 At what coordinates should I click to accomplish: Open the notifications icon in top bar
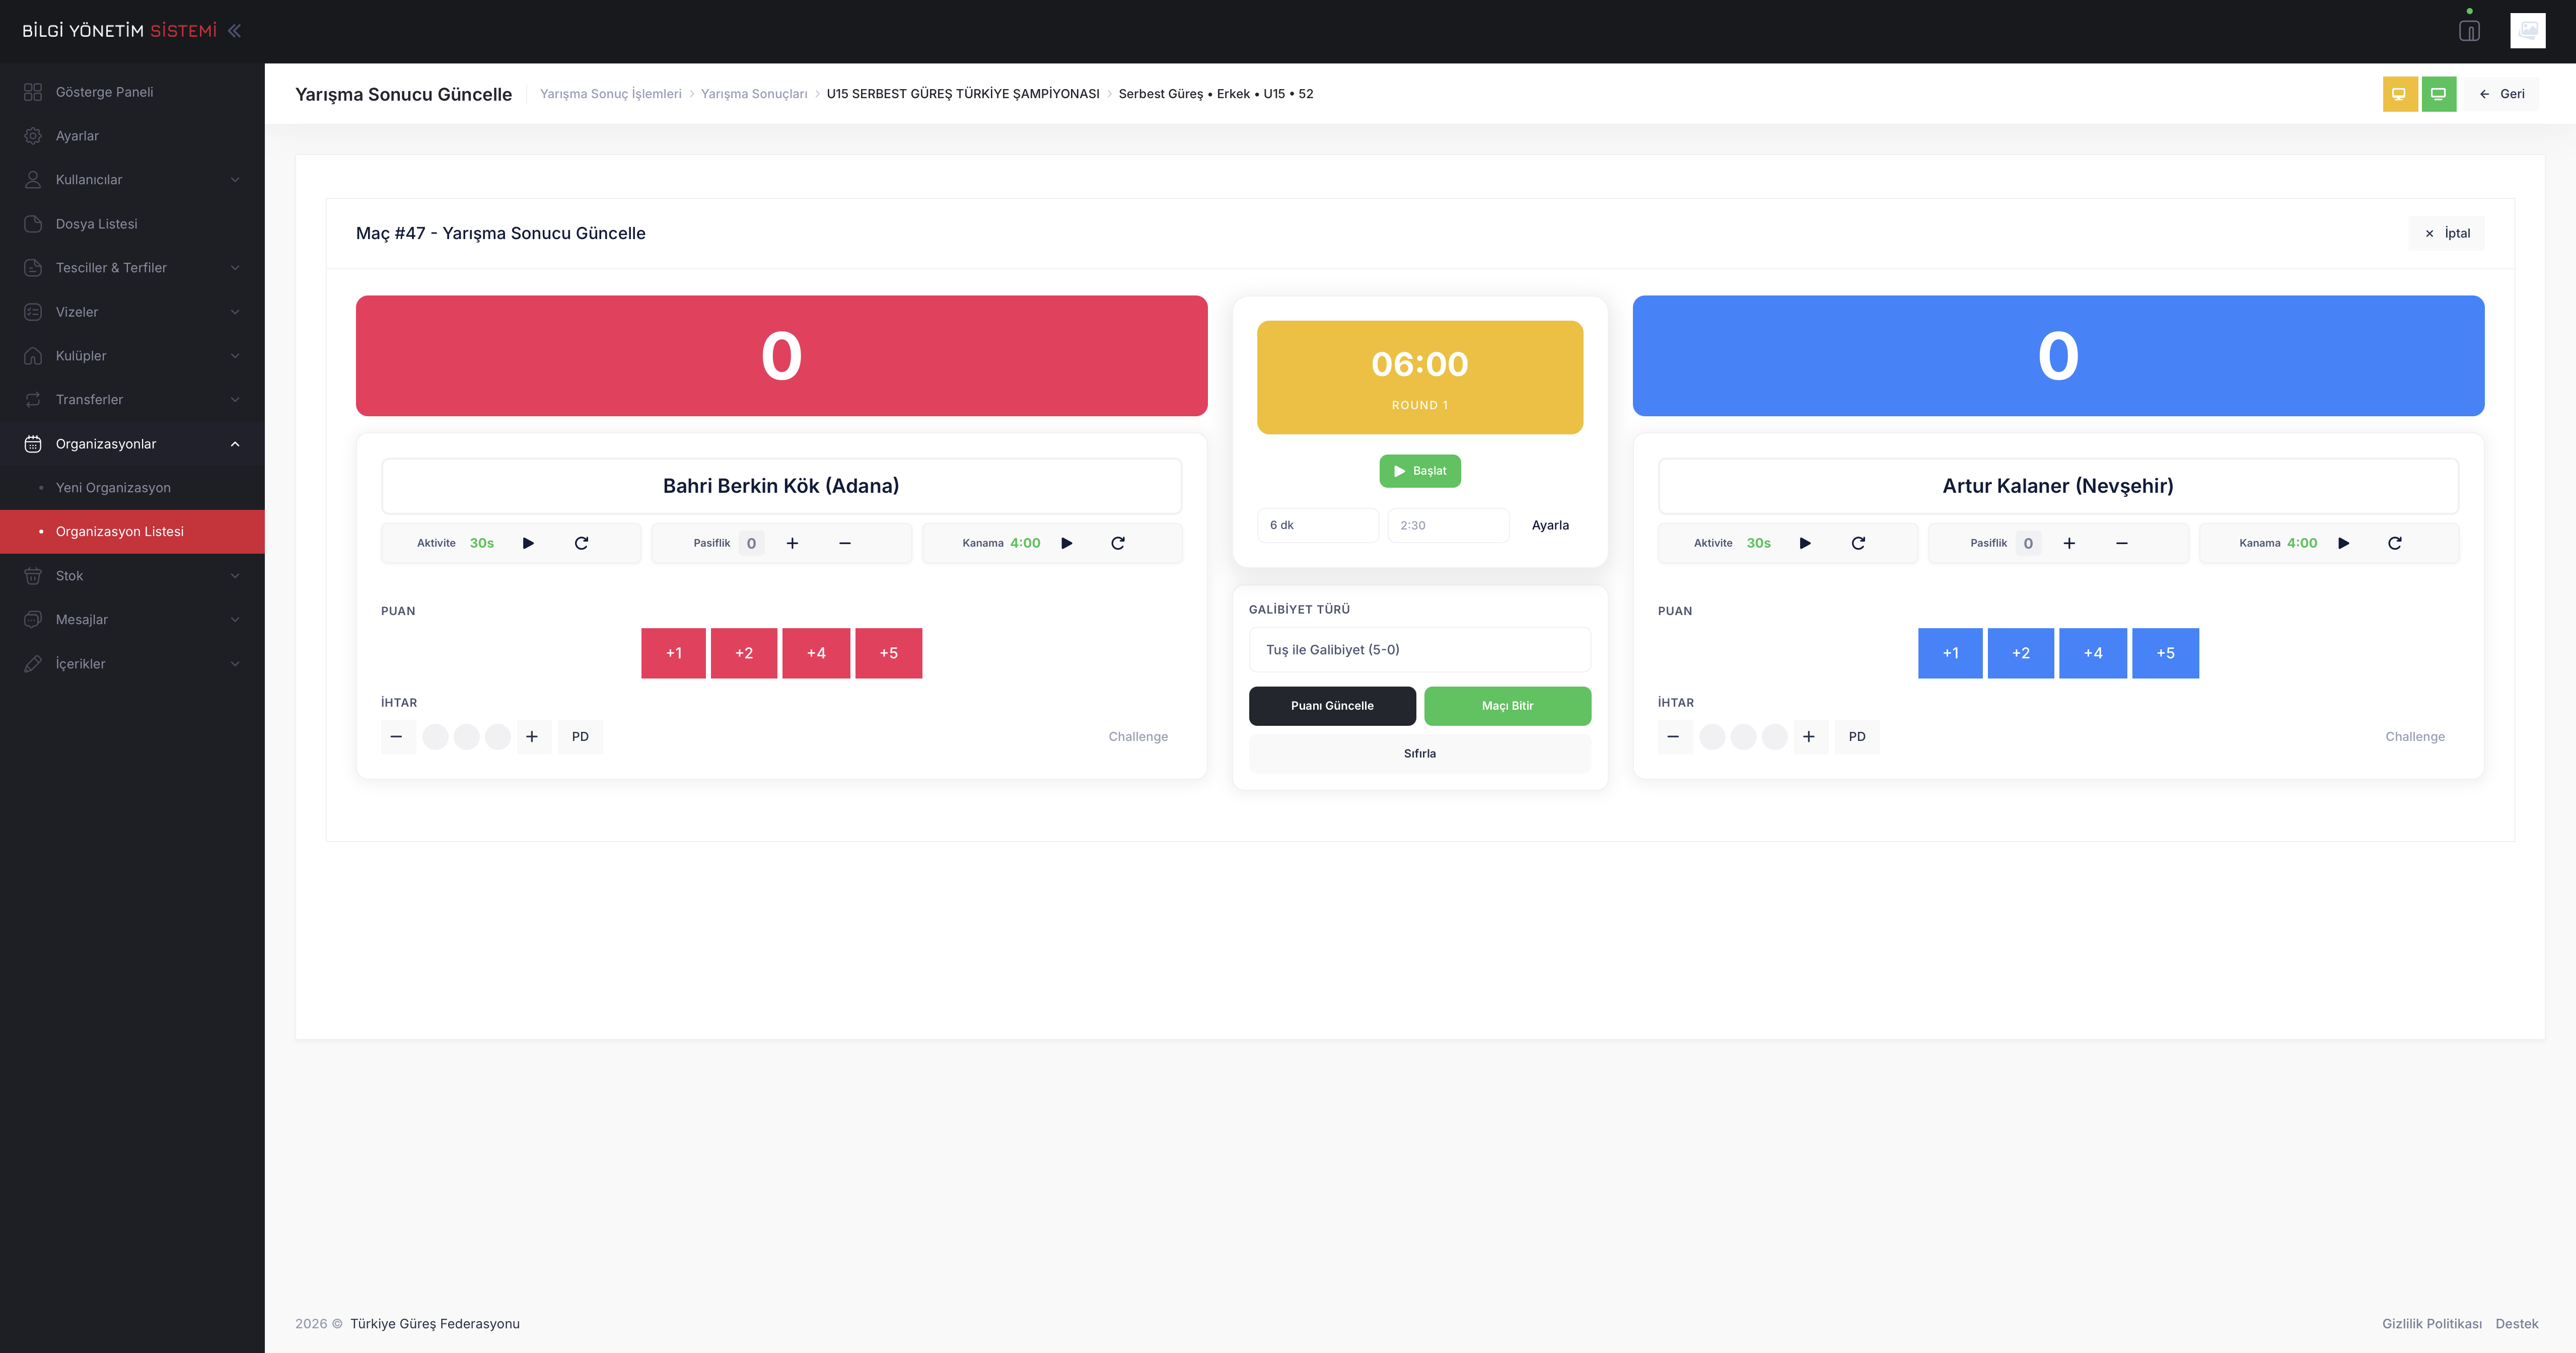pyautogui.click(x=2469, y=31)
